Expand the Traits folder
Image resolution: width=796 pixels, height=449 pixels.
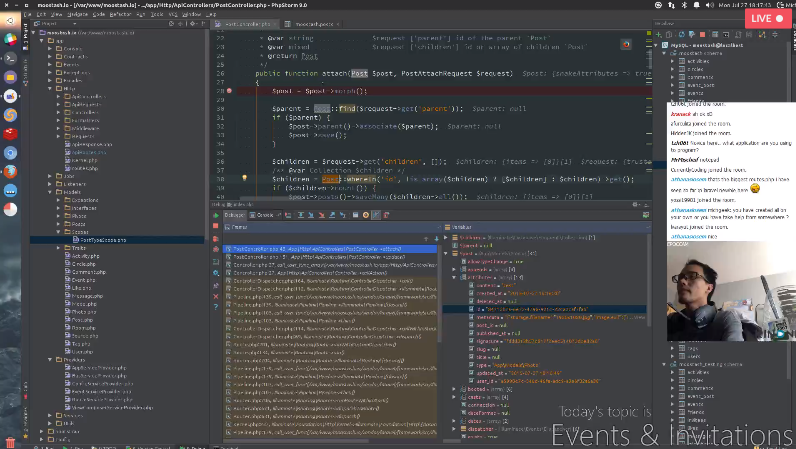pyautogui.click(x=58, y=248)
